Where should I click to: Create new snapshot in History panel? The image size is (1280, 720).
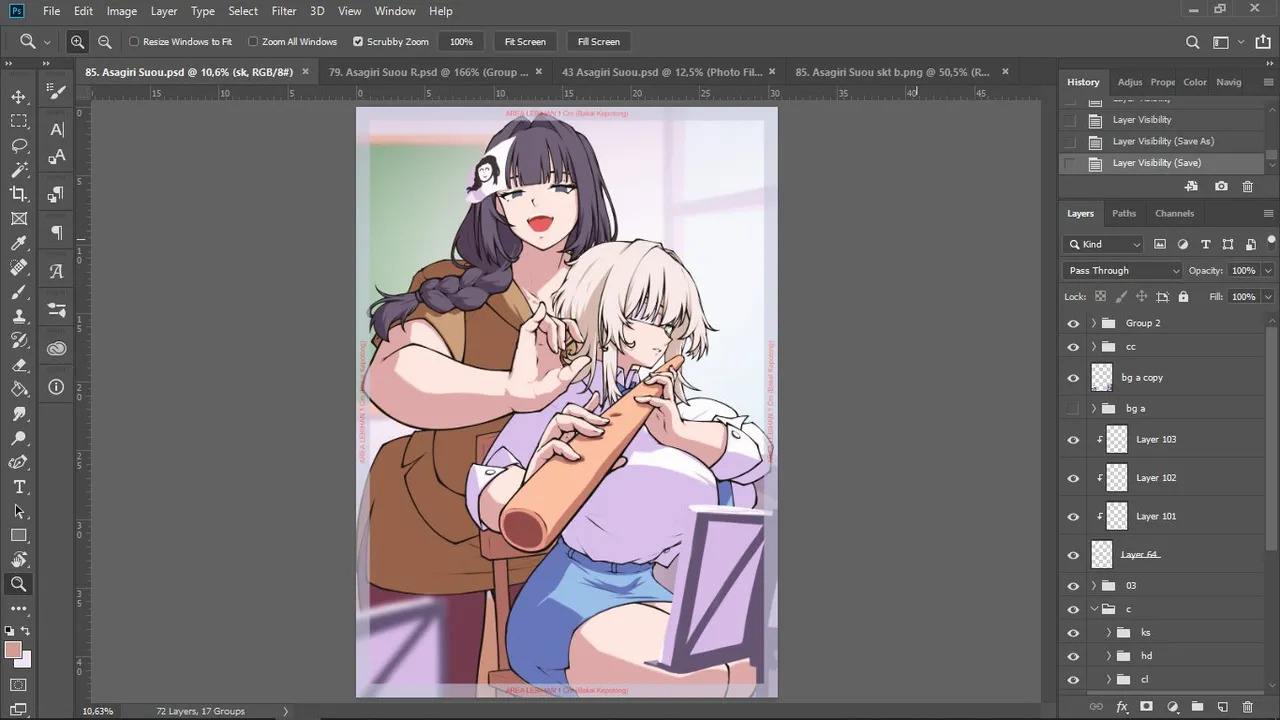(1221, 186)
